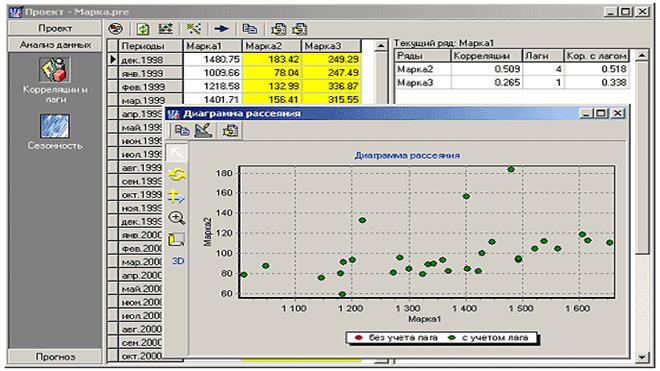Click the correlation value 0.509

click(x=507, y=69)
